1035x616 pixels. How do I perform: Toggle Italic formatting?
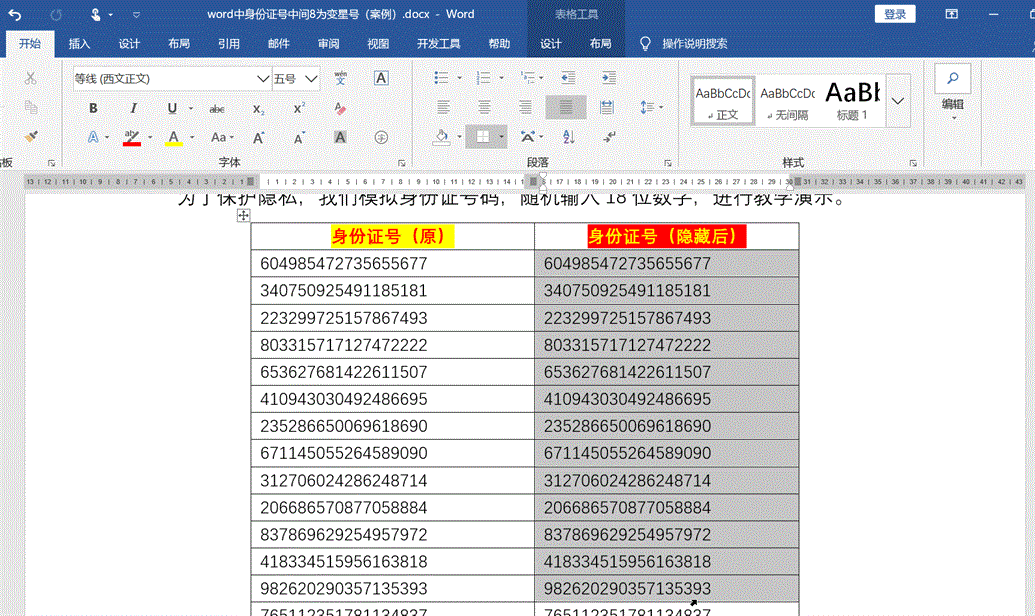point(133,108)
